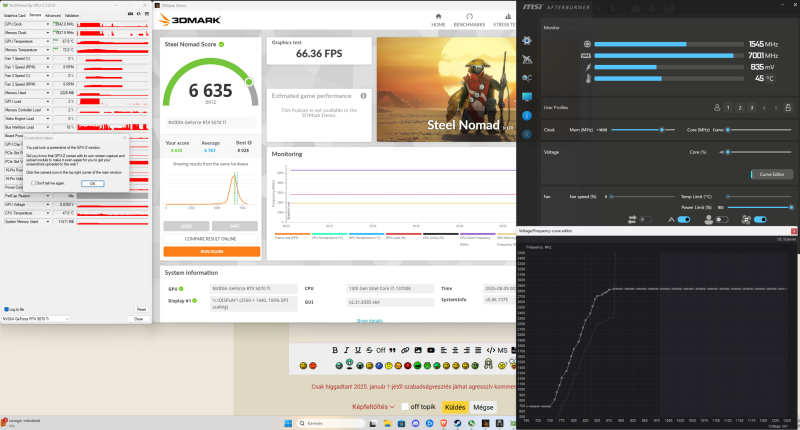Image resolution: width=800 pixels, height=430 pixels.
Task: Open GPU selection combo box in GPU-Z
Action: 36,319
